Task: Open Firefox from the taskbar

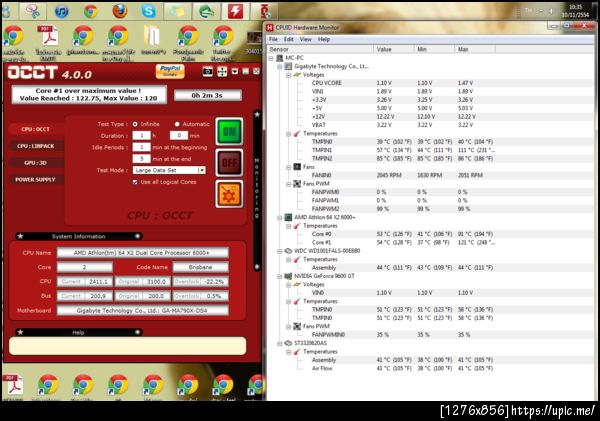Action: (x=119, y=11)
